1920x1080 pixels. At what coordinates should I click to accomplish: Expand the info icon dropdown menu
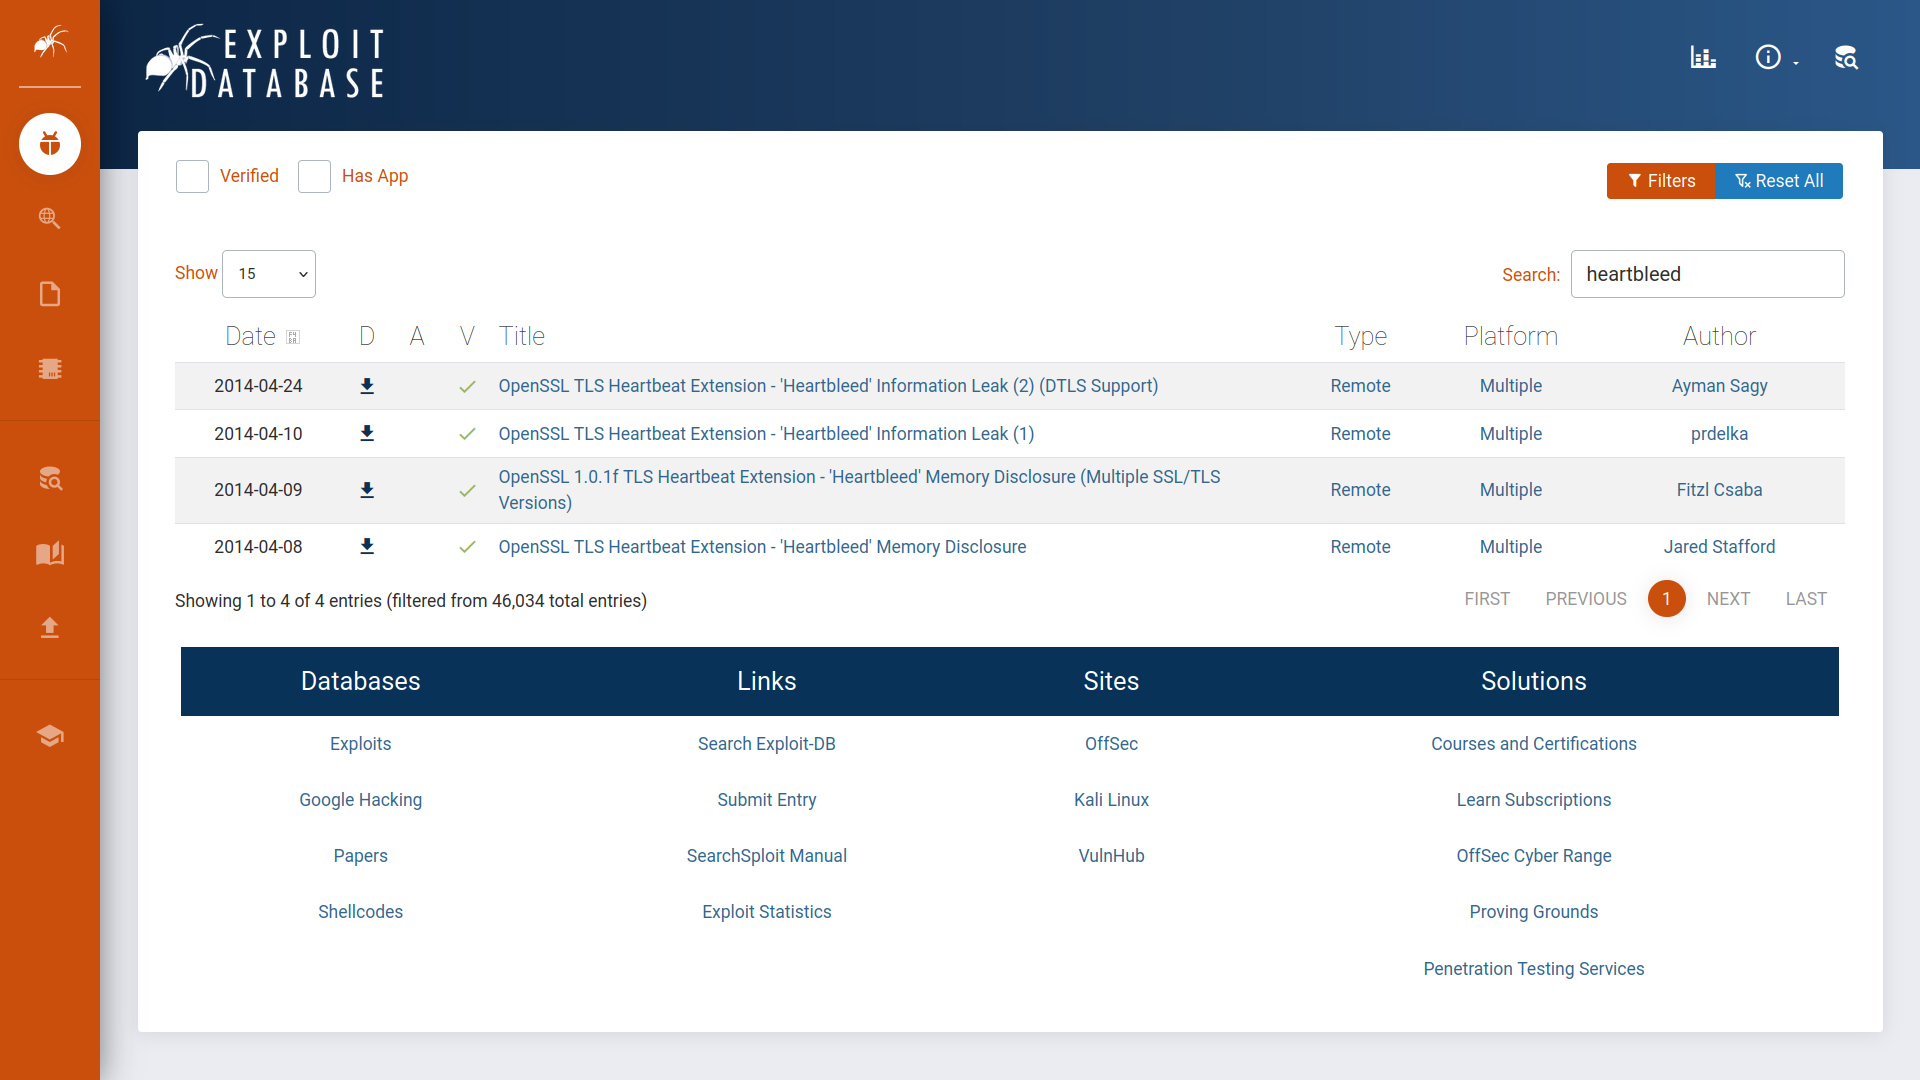tap(1776, 58)
